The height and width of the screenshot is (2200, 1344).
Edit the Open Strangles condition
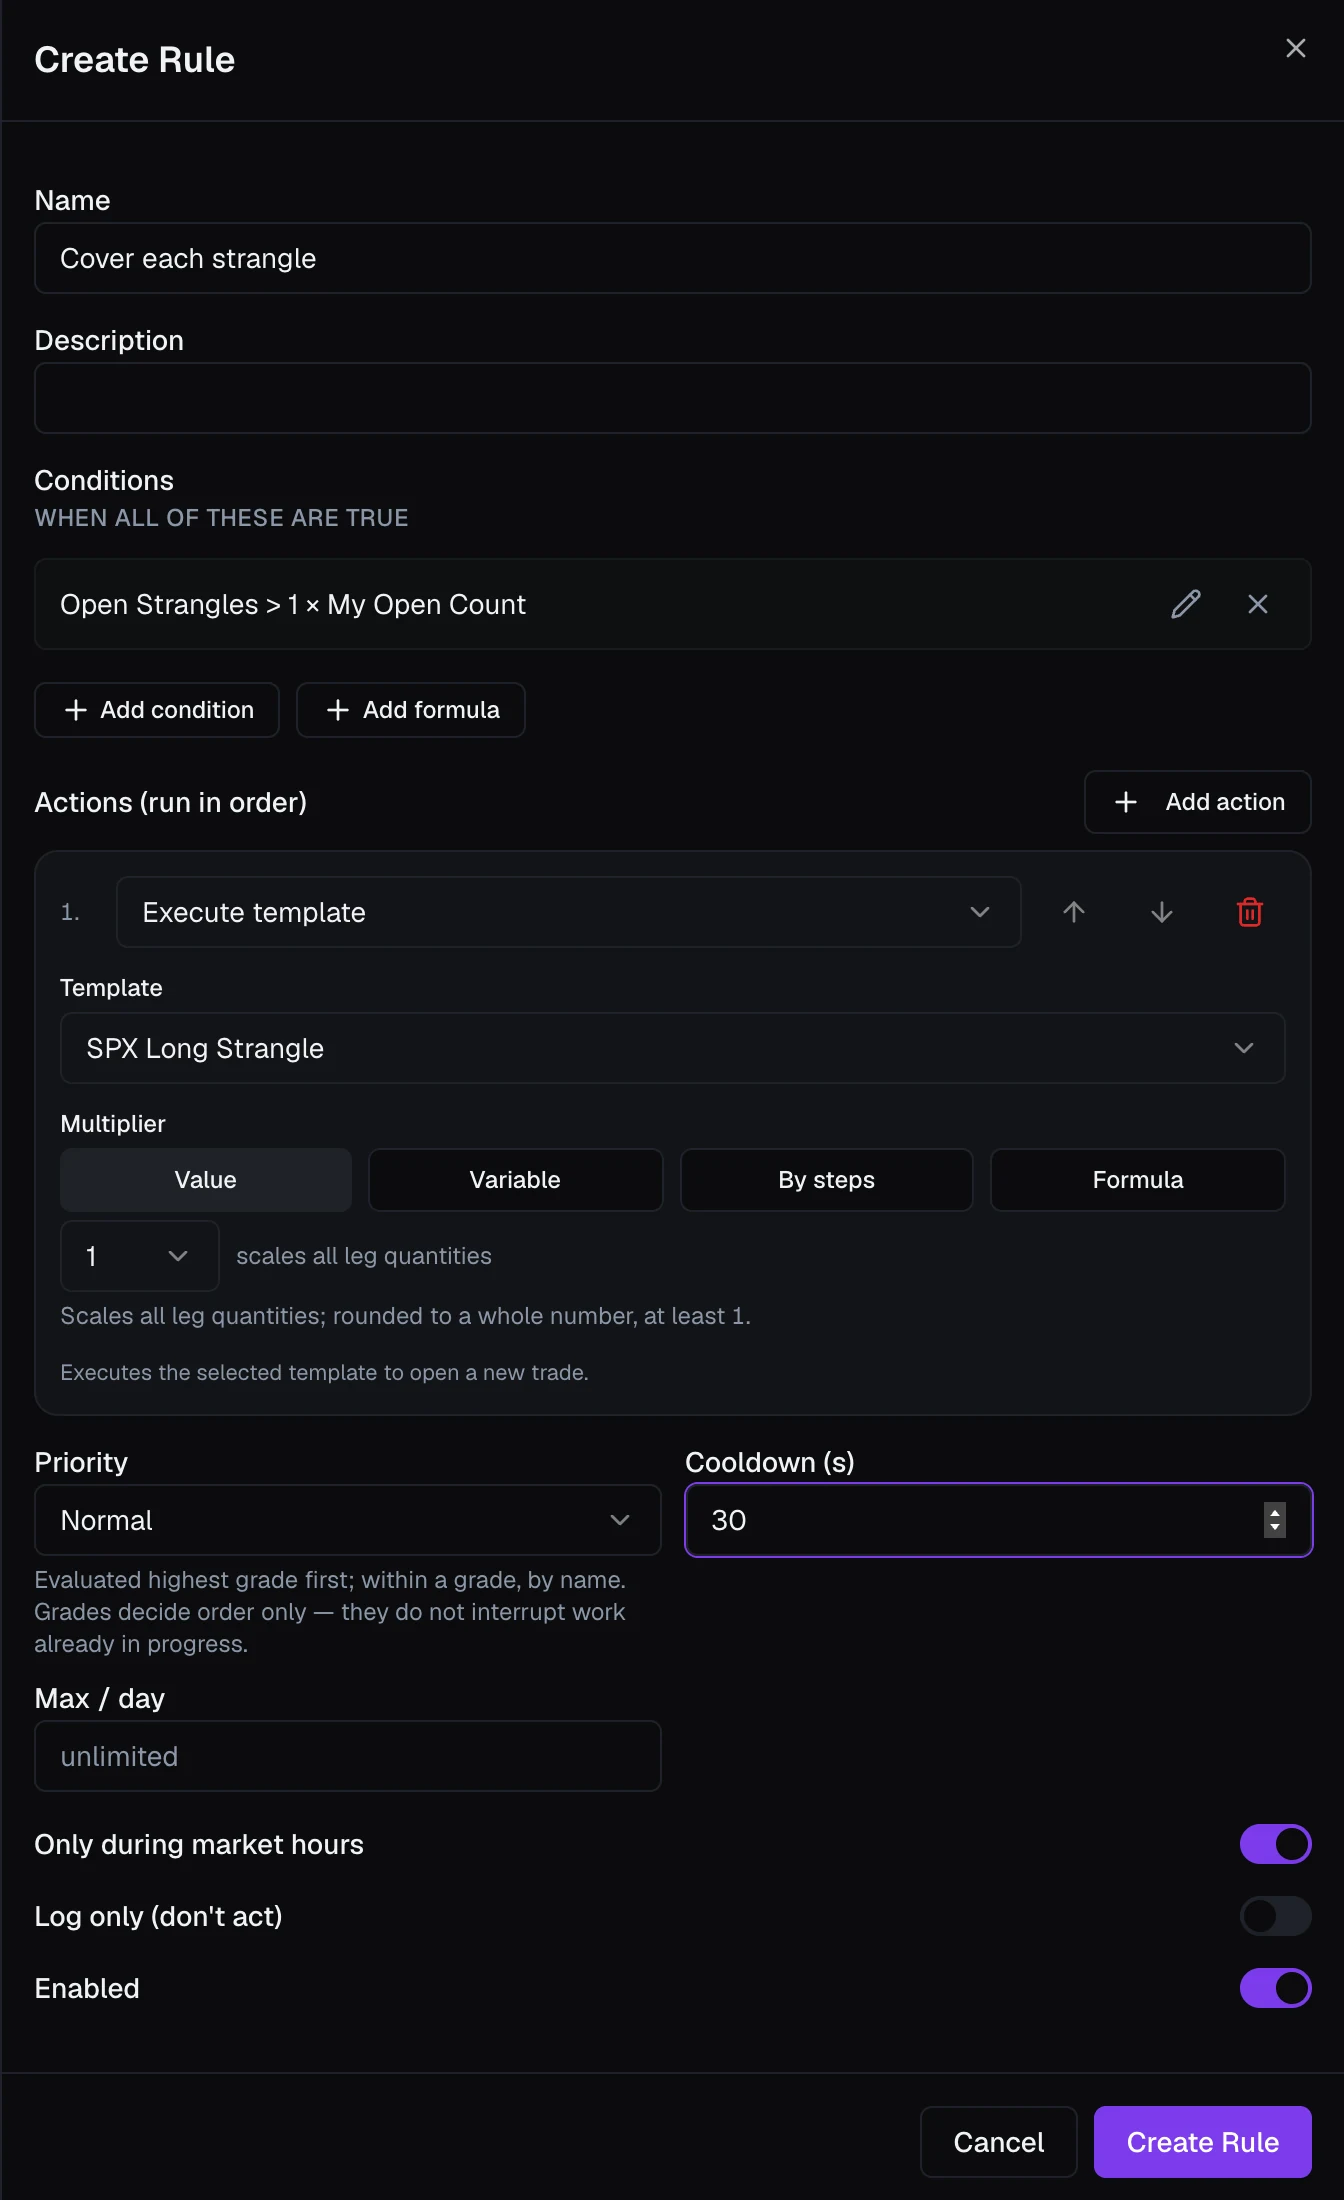click(1186, 604)
